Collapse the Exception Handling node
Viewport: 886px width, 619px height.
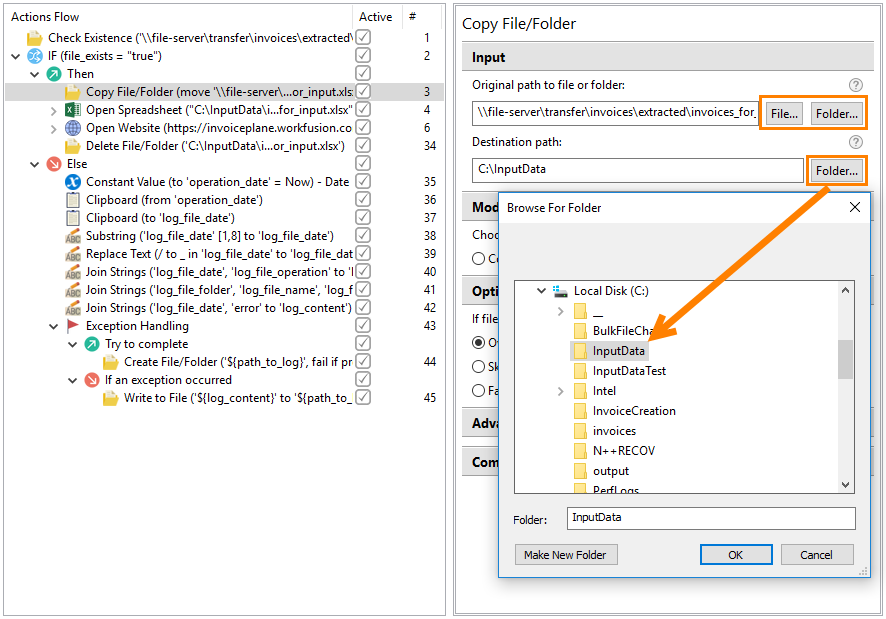[54, 327]
